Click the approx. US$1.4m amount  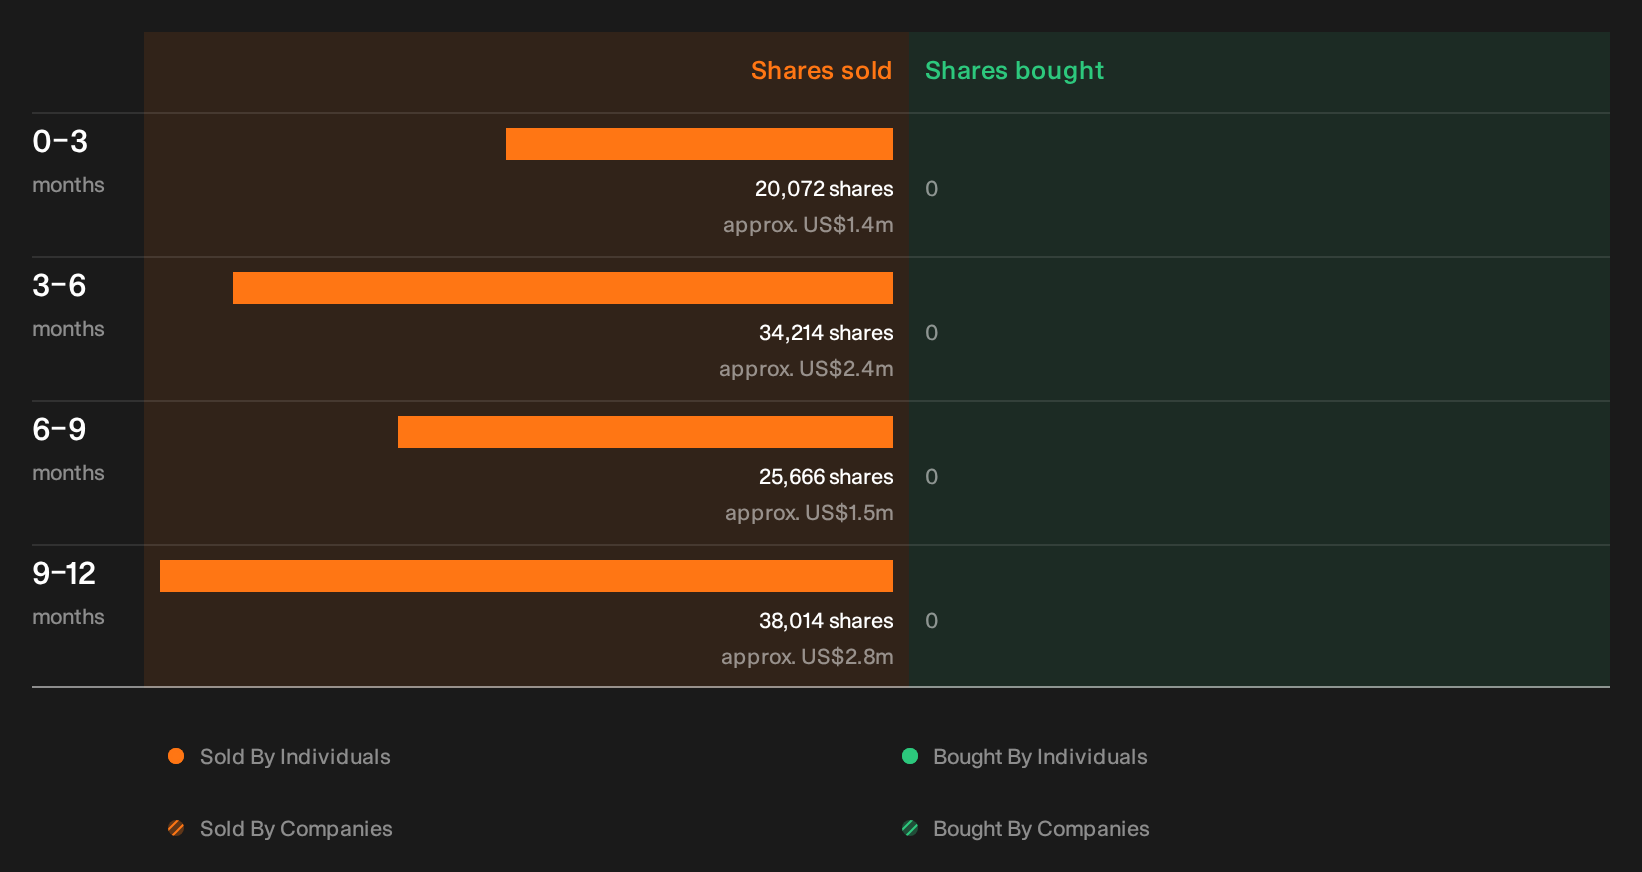tap(808, 225)
